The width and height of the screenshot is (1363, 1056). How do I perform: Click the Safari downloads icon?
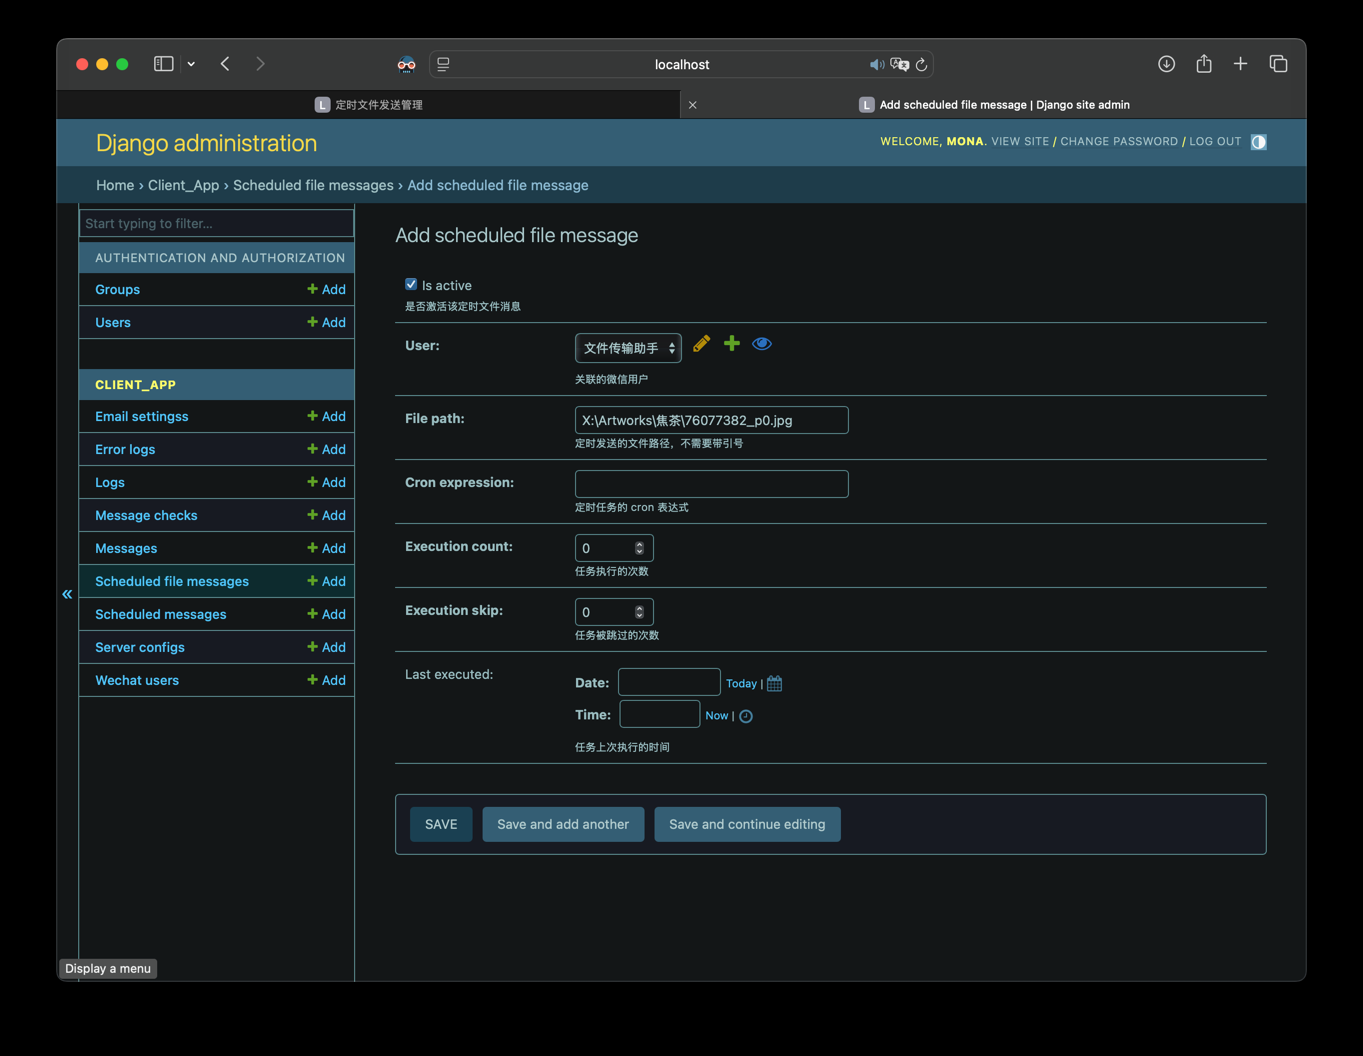[1166, 64]
